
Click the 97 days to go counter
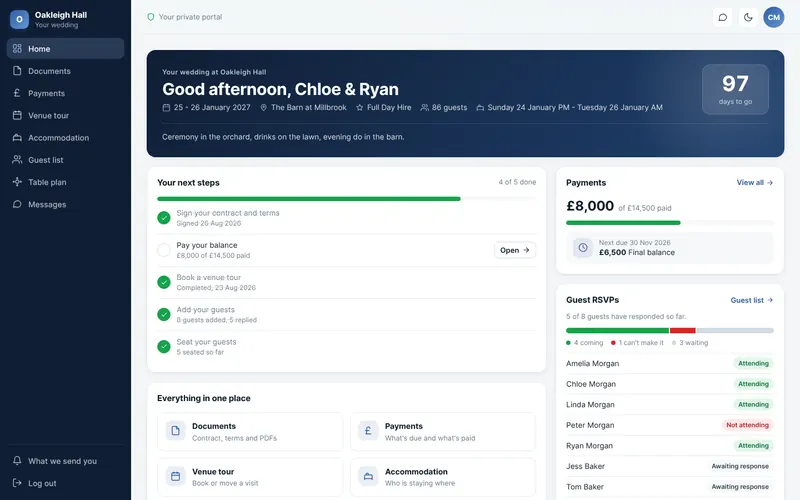[x=735, y=89]
